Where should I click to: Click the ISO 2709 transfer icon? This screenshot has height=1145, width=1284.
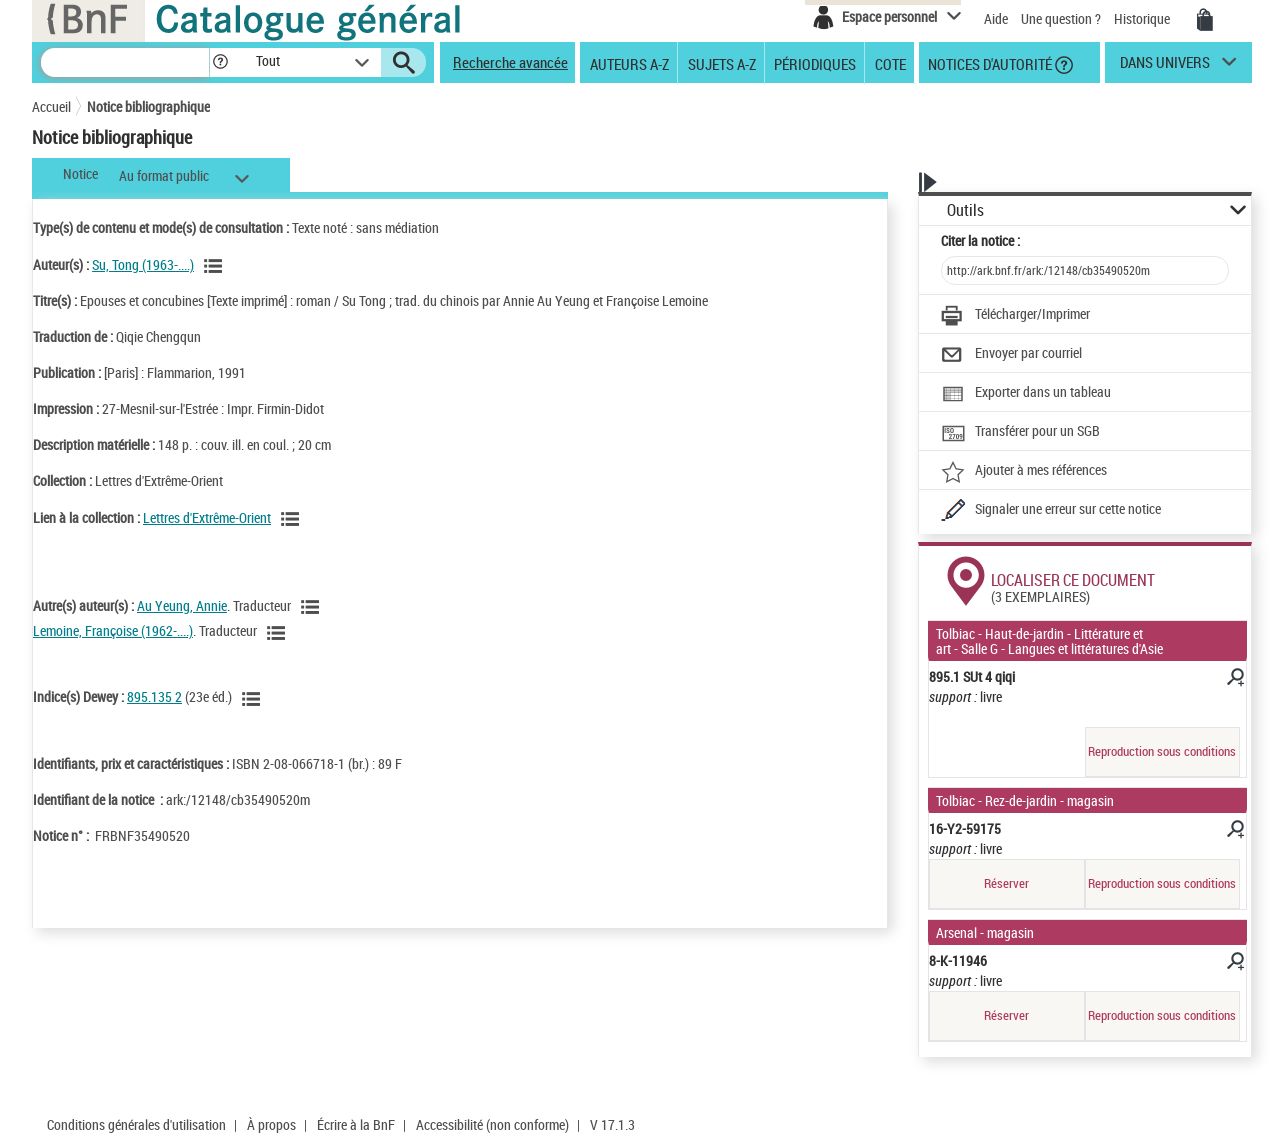[x=953, y=432]
